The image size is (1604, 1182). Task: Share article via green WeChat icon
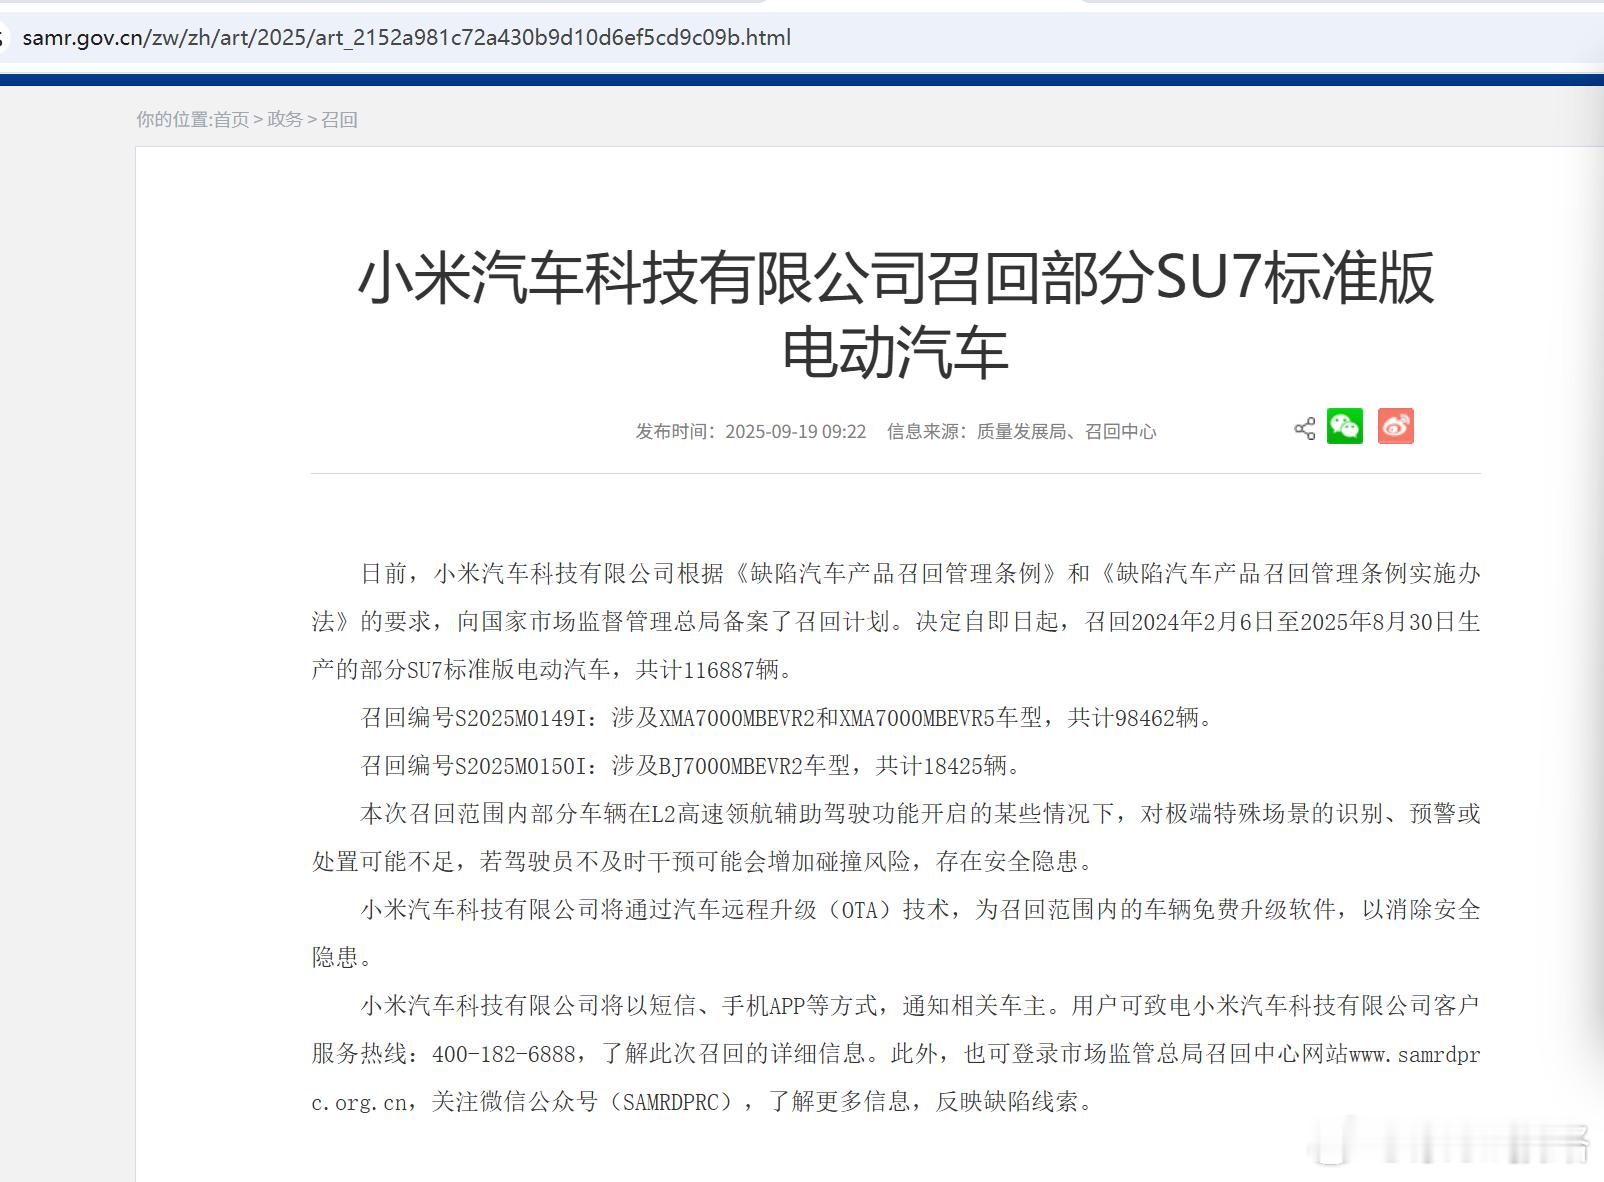[1345, 426]
